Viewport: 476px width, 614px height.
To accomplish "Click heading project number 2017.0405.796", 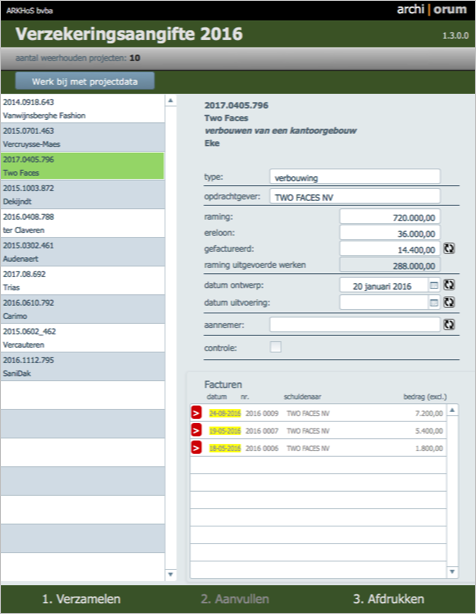I will click(x=236, y=105).
